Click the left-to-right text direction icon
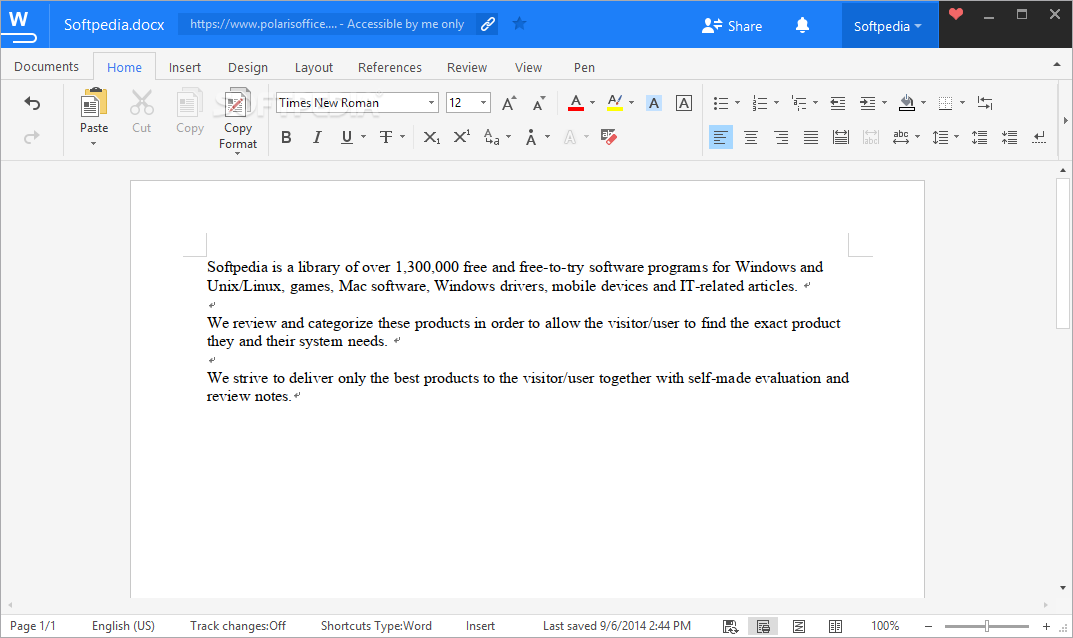1073x638 pixels. [985, 103]
